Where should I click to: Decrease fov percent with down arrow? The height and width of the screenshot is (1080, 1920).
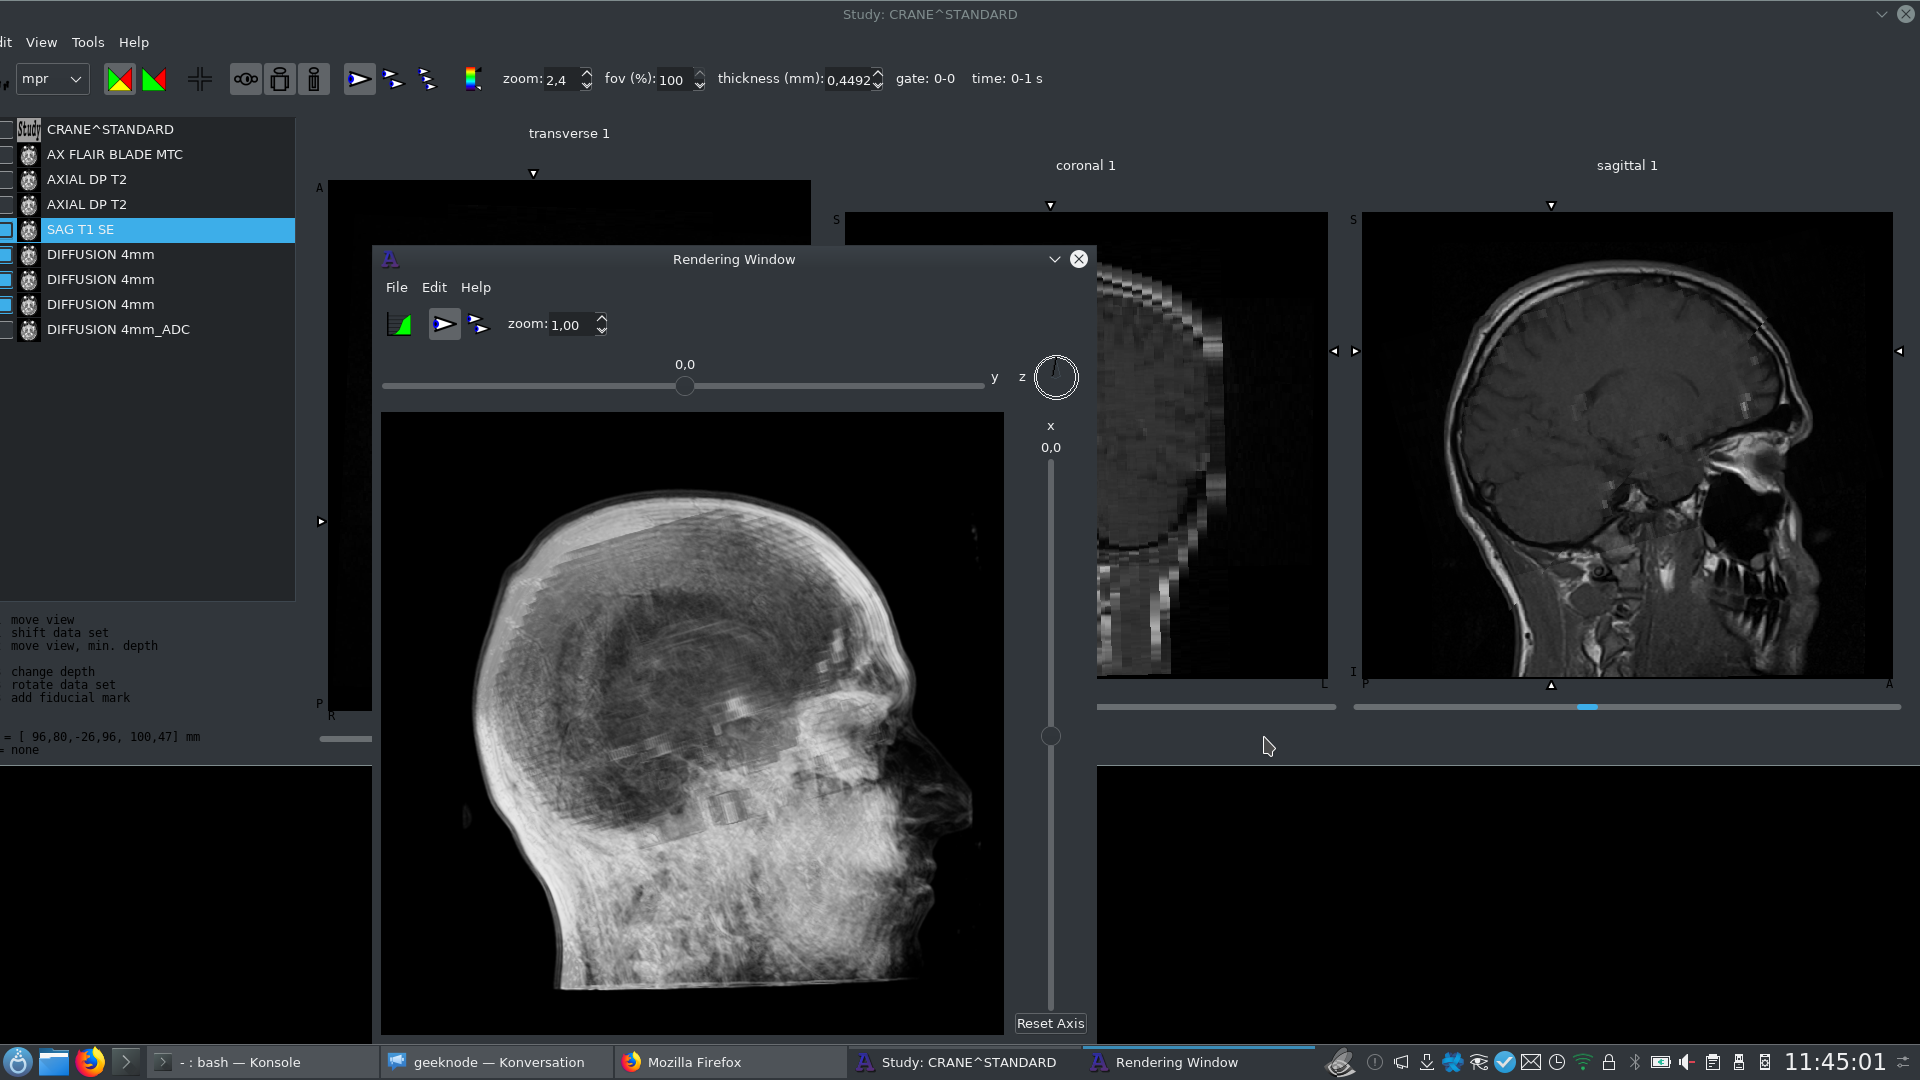(699, 86)
